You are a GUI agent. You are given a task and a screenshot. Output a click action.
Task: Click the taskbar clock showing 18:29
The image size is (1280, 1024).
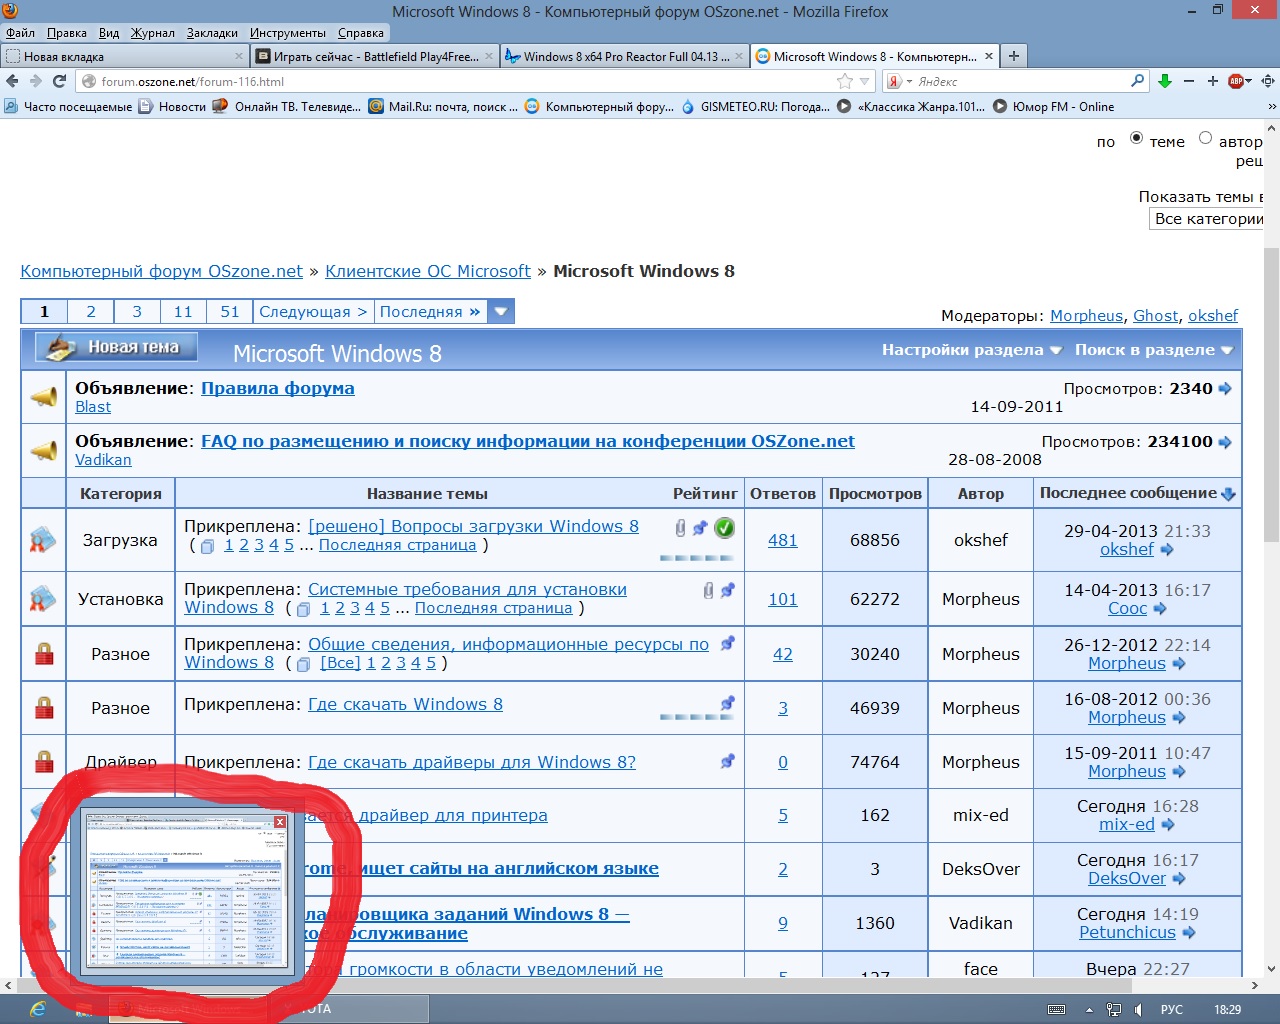click(1228, 1010)
